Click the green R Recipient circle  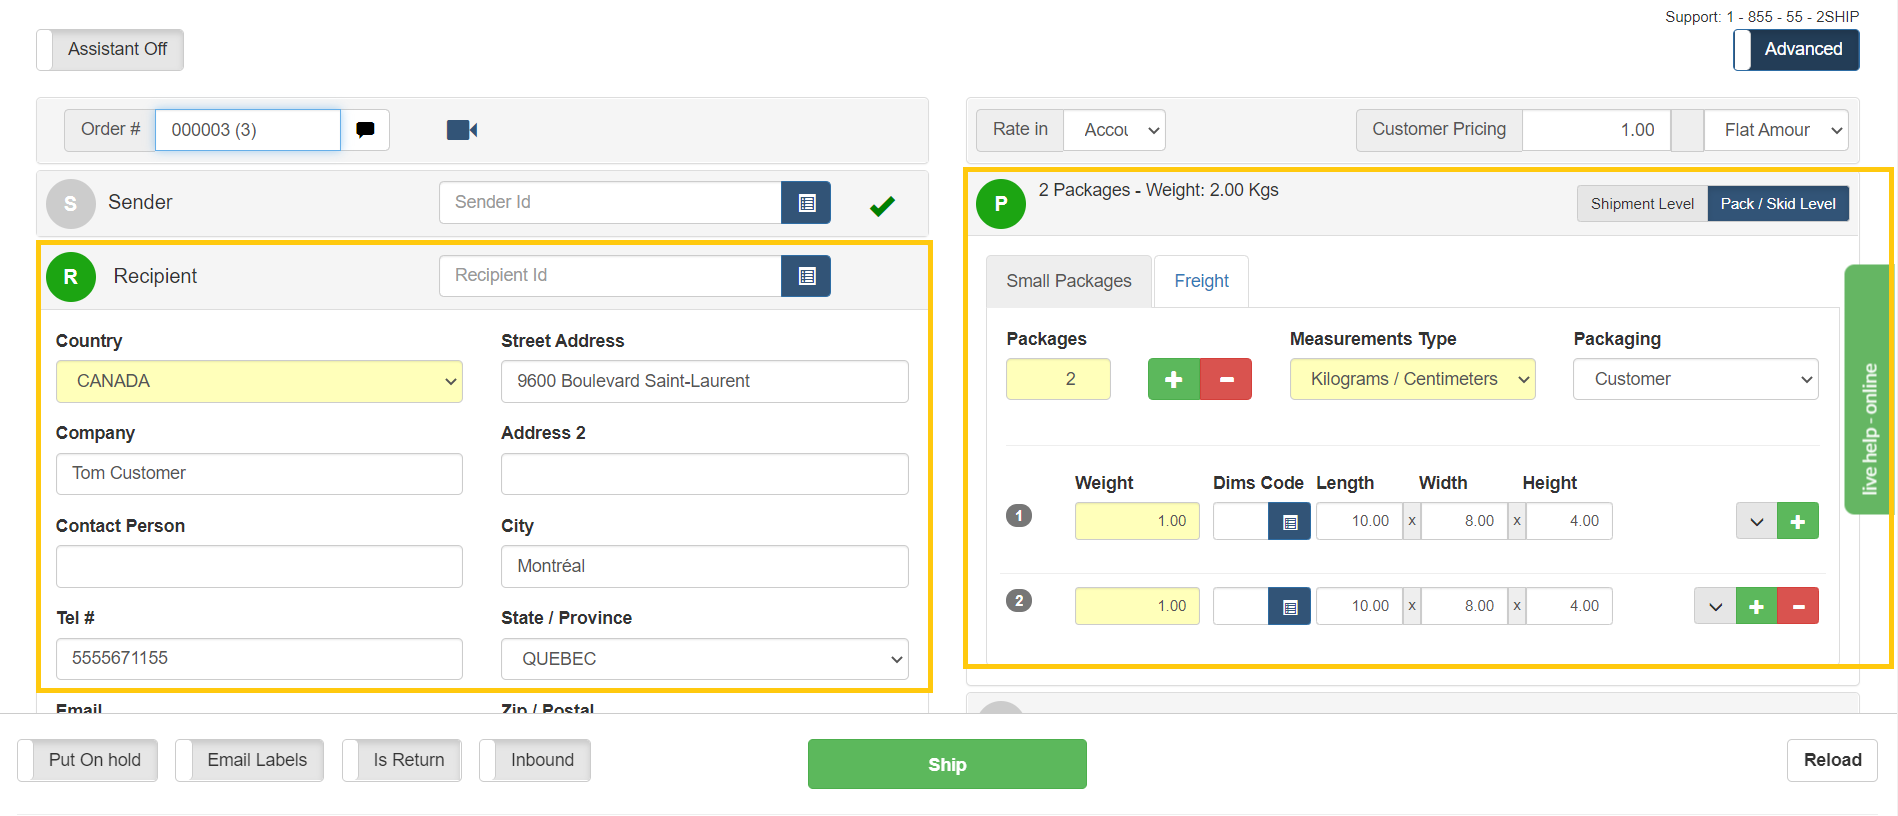(70, 277)
